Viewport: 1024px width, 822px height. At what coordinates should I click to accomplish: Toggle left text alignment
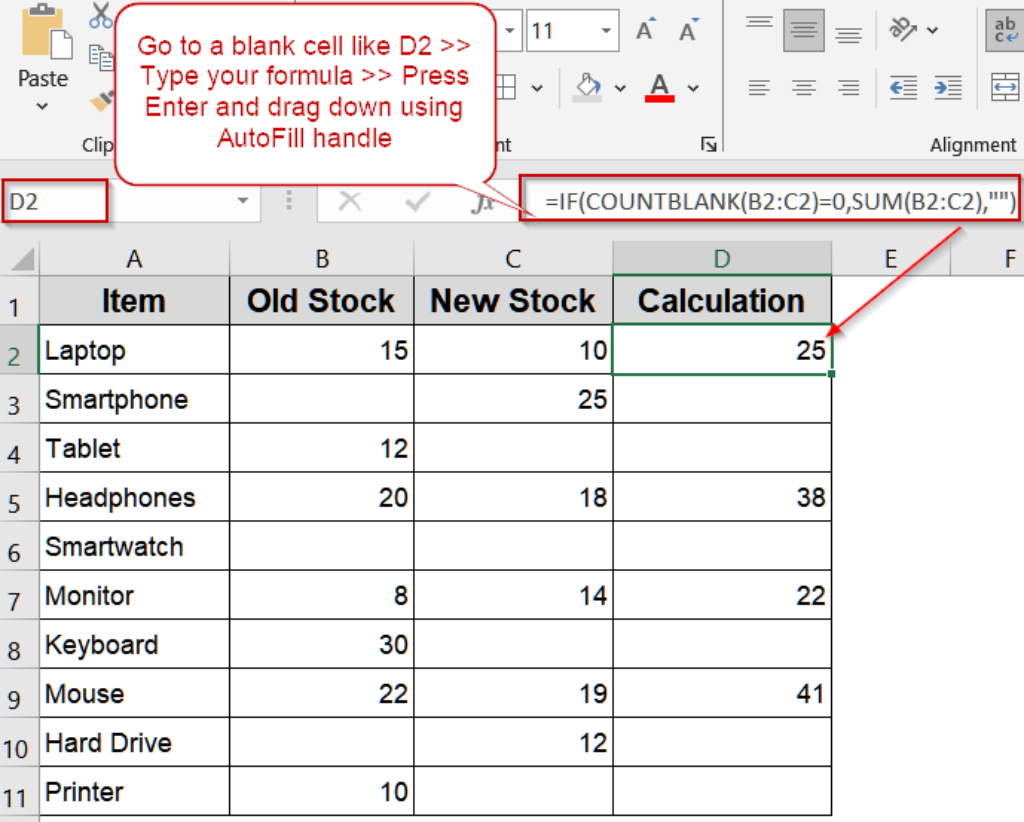pyautogui.click(x=761, y=89)
